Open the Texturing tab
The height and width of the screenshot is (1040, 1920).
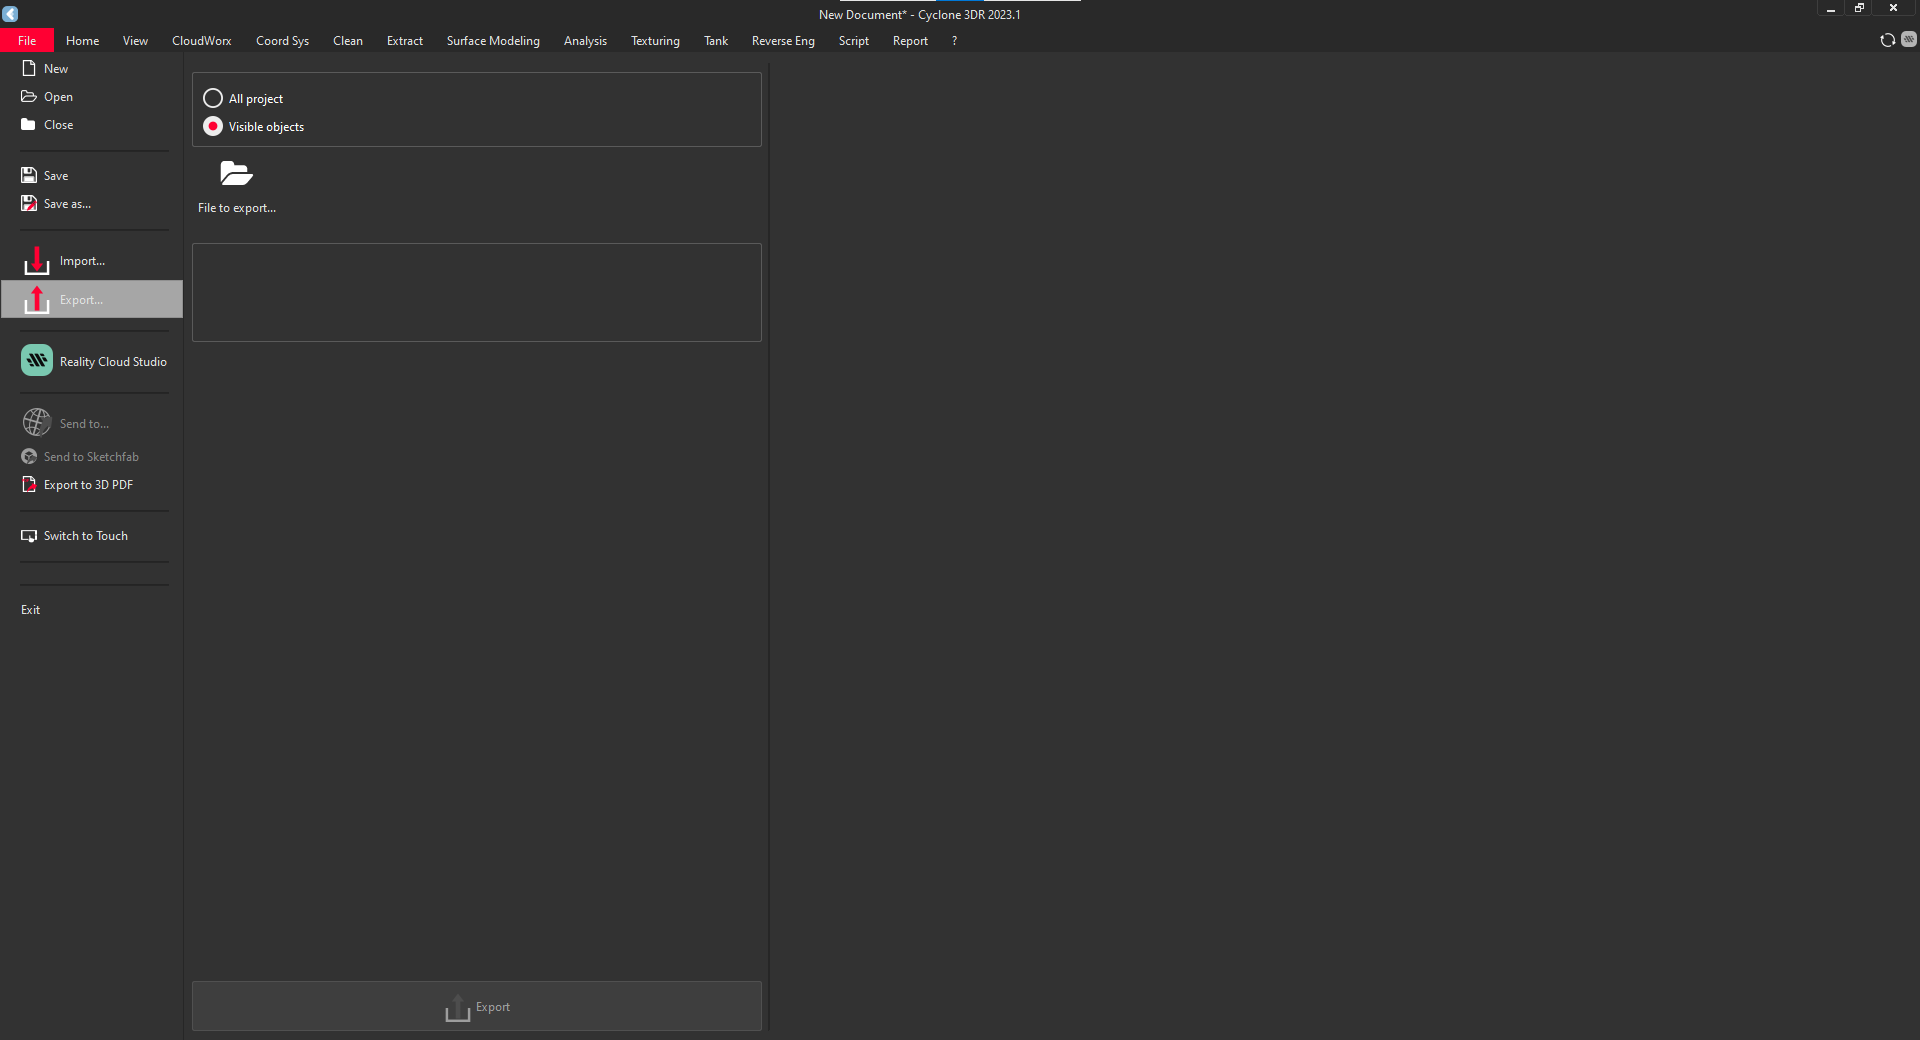pos(655,41)
